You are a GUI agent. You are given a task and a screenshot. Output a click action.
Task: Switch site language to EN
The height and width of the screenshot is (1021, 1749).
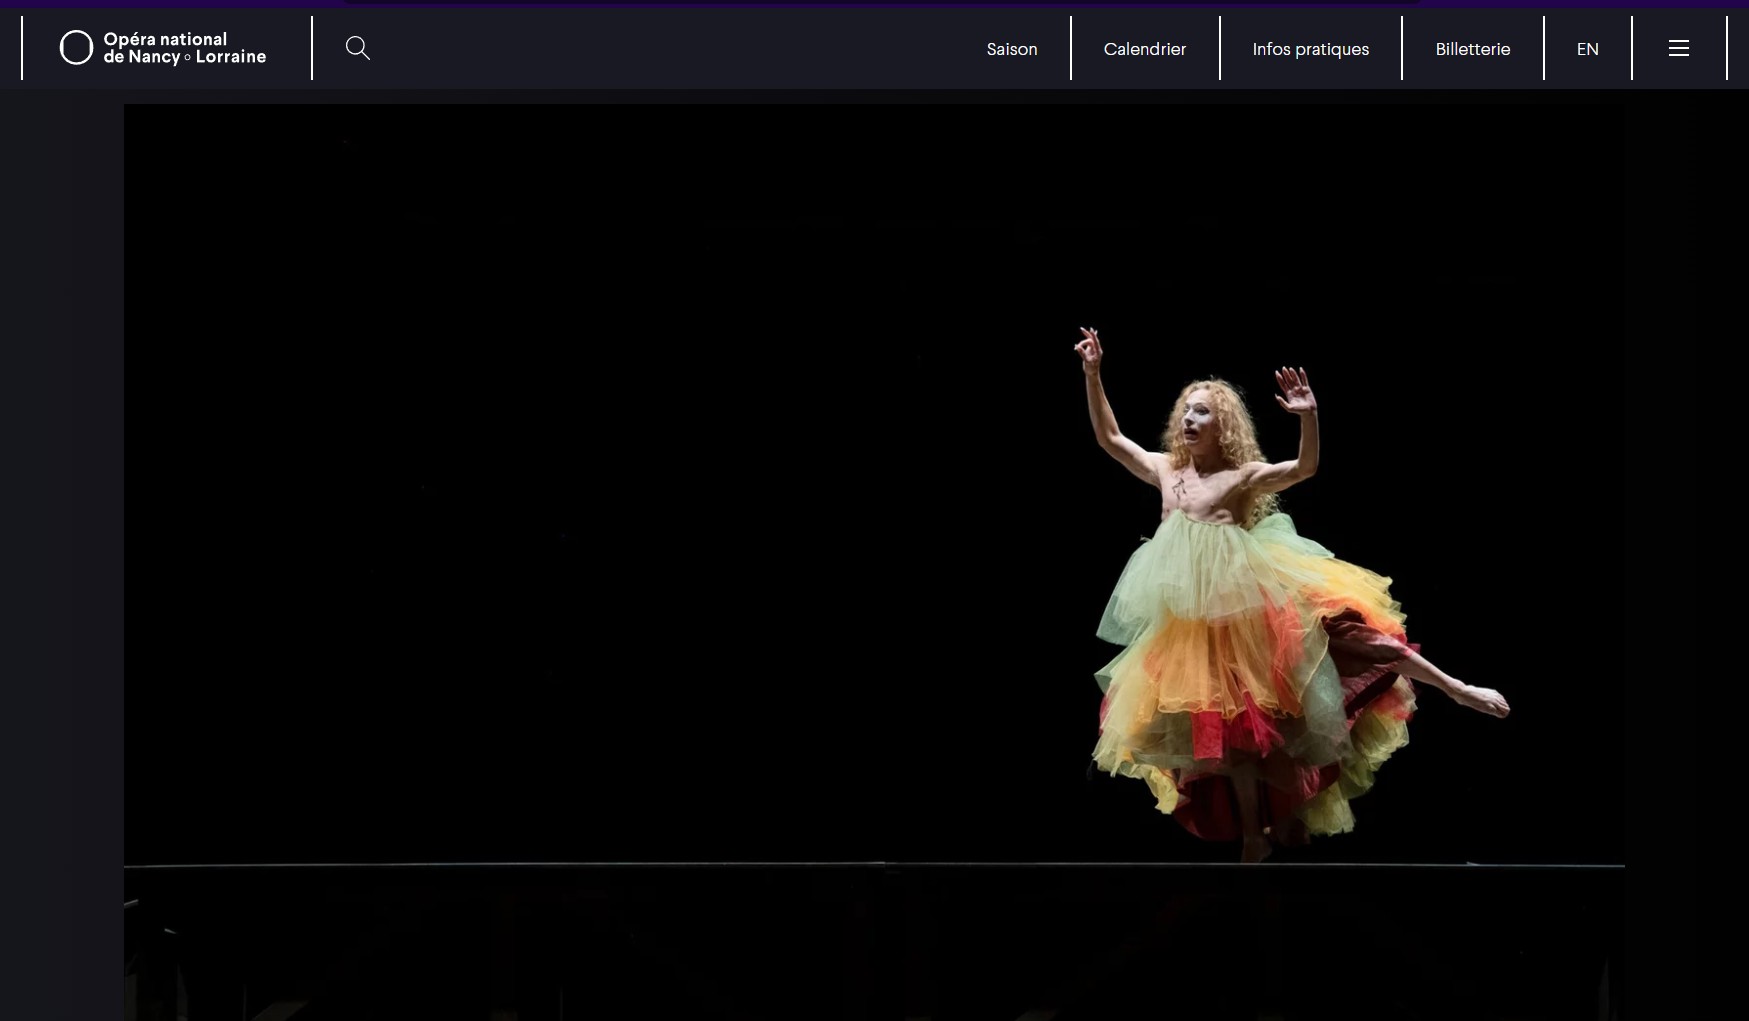(x=1587, y=49)
